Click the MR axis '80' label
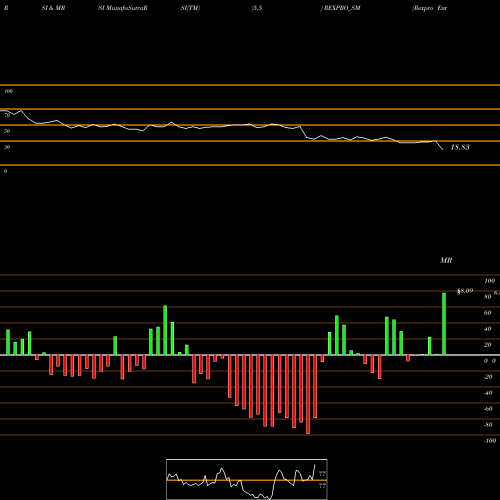 488,297
